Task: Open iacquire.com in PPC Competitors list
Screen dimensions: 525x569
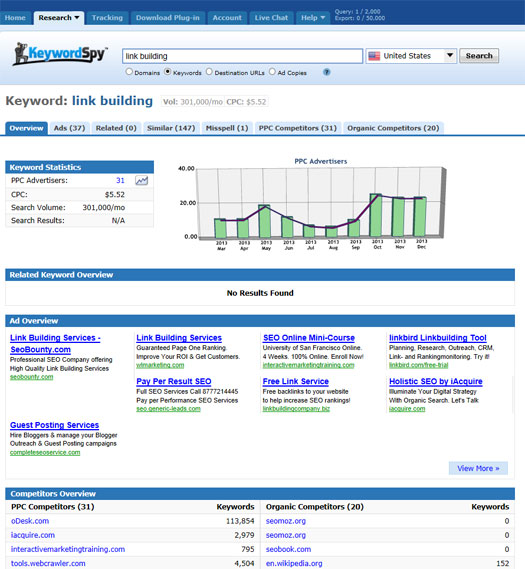Action: point(33,535)
